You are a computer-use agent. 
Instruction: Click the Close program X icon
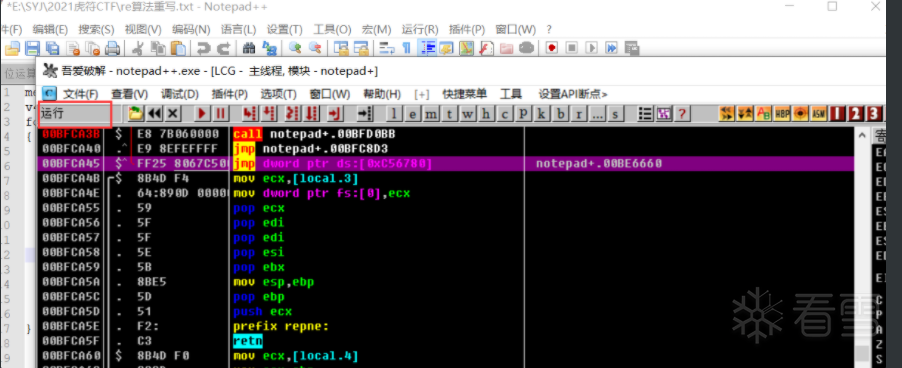[173, 114]
